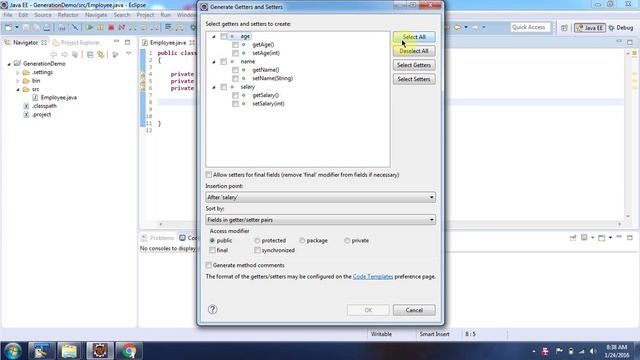Click the Select All button

pos(414,37)
